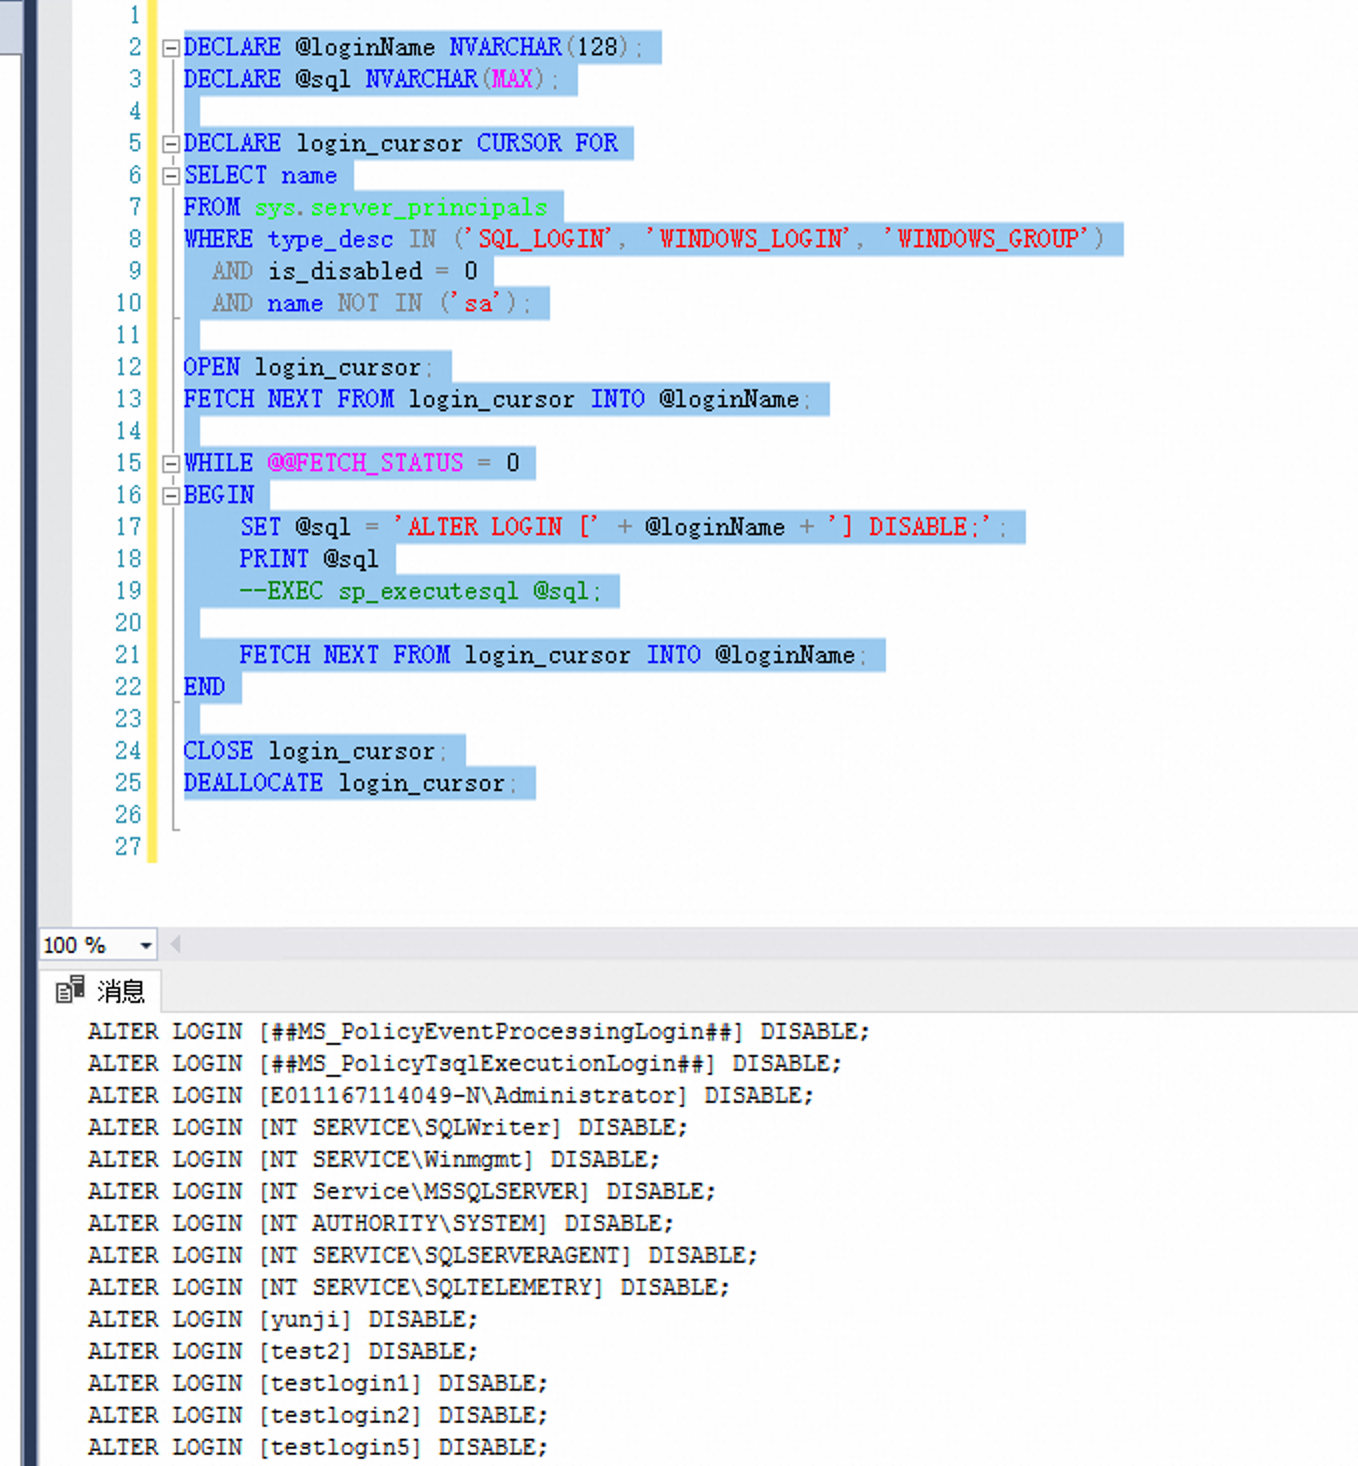Viewport: 1358px width, 1466px height.
Task: Click the yellow change-tracking bar beside line 3
Action: (152, 79)
